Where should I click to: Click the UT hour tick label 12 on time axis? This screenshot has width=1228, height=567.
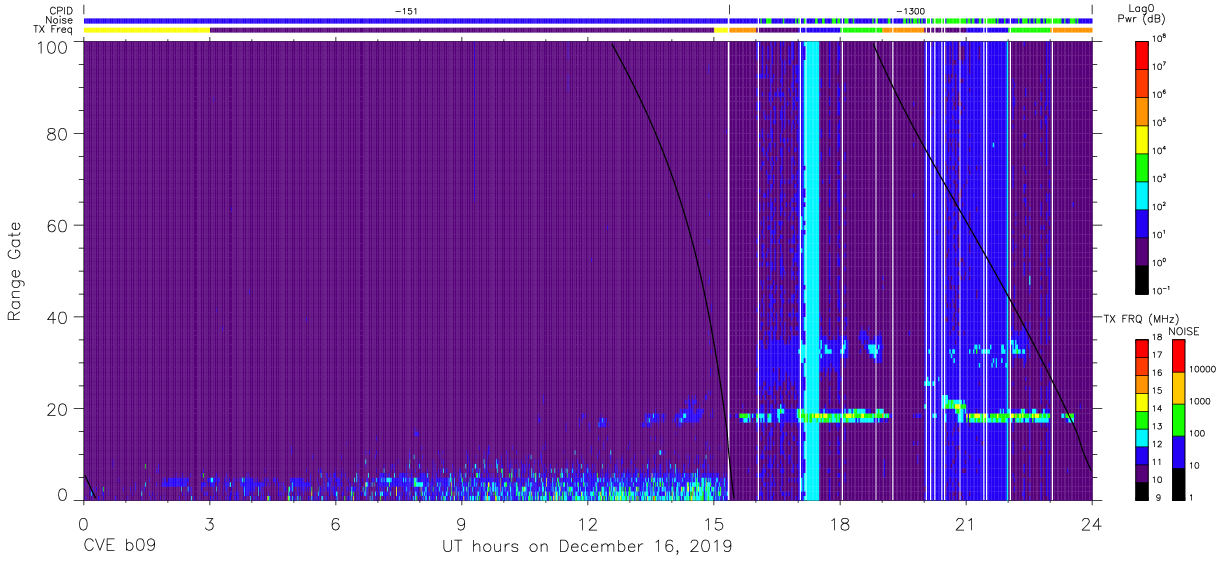coord(587,523)
